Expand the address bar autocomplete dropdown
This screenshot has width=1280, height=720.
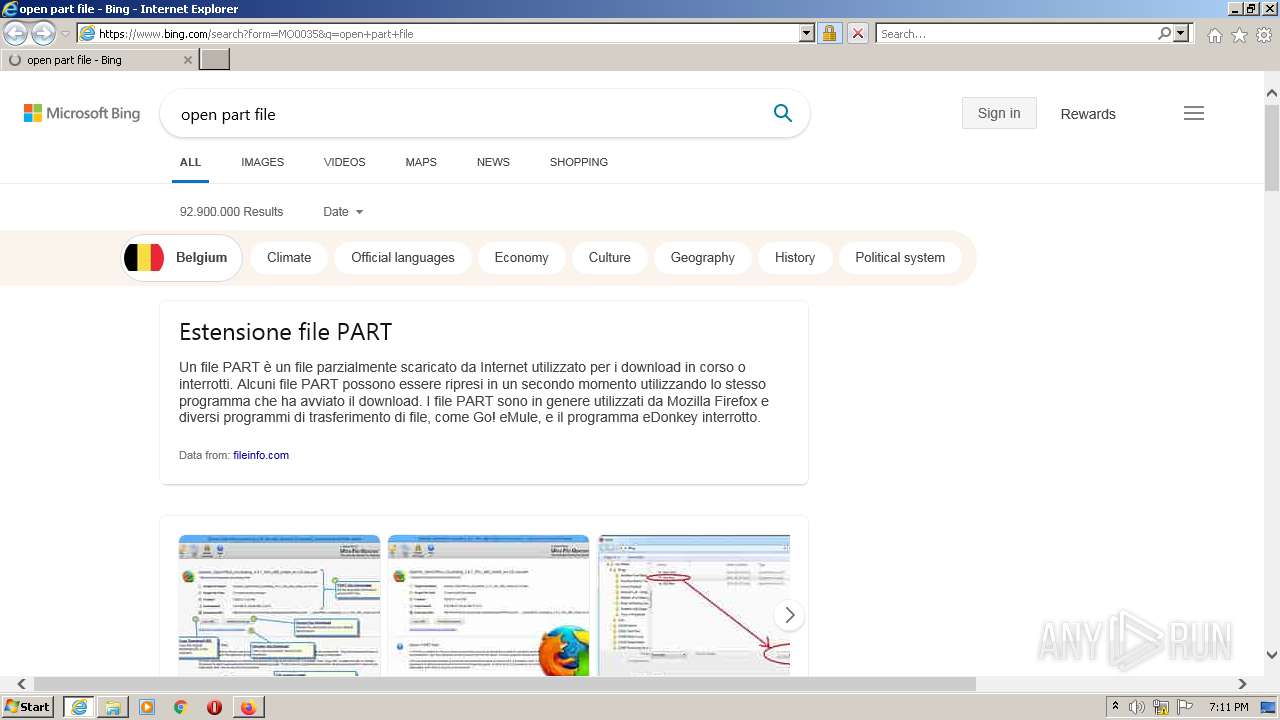807,33
